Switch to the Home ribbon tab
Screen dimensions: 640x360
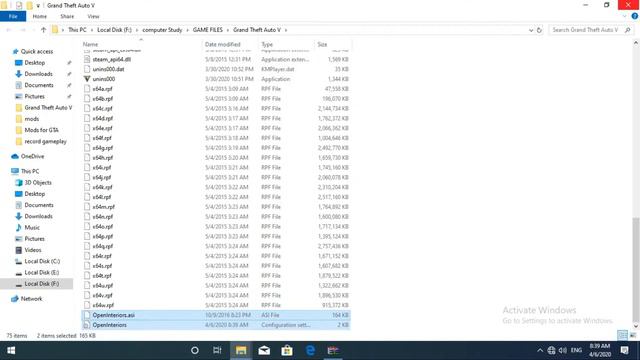coord(40,16)
